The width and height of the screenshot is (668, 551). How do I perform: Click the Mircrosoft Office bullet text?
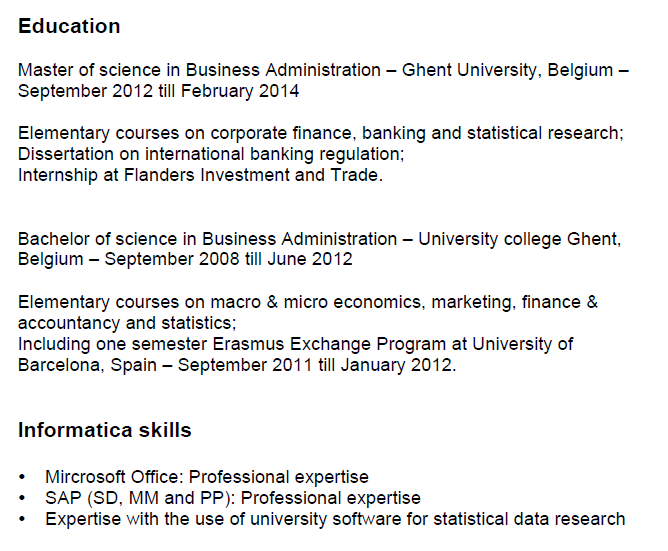point(206,477)
